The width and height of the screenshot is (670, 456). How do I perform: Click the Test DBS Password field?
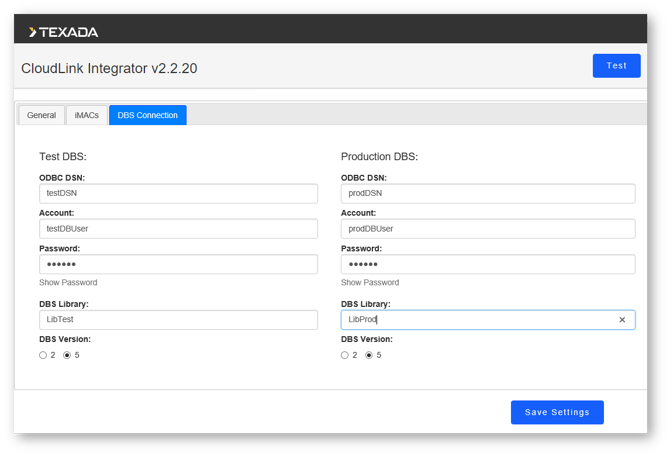click(x=178, y=264)
